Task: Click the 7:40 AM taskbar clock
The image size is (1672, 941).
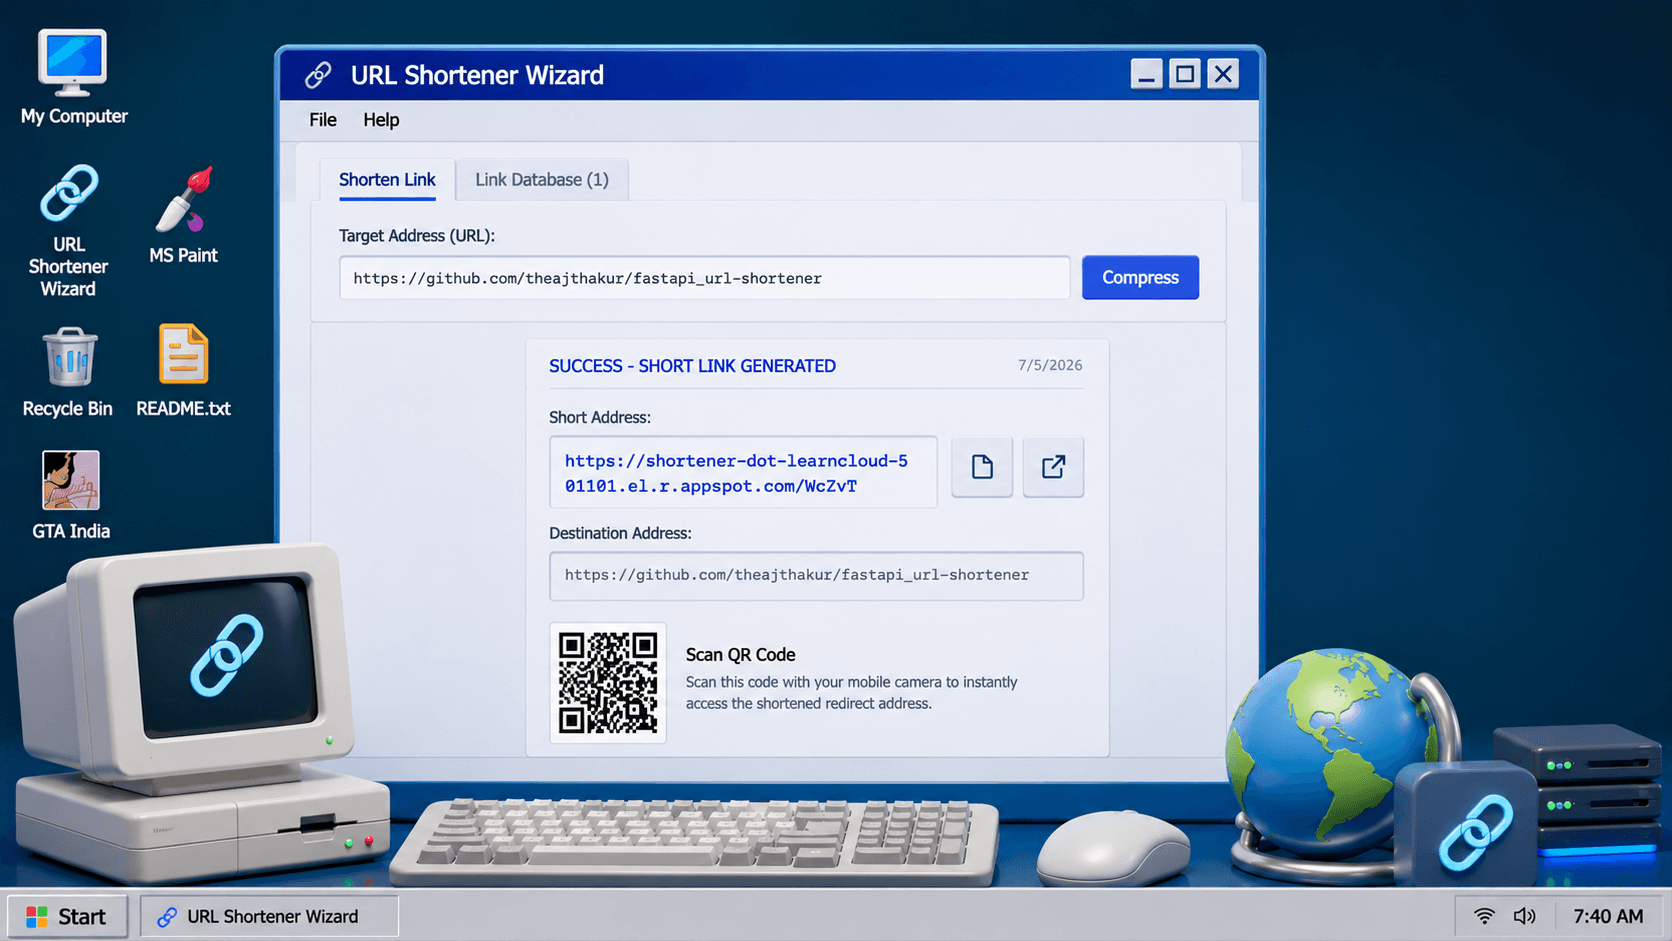Action: 1608,916
